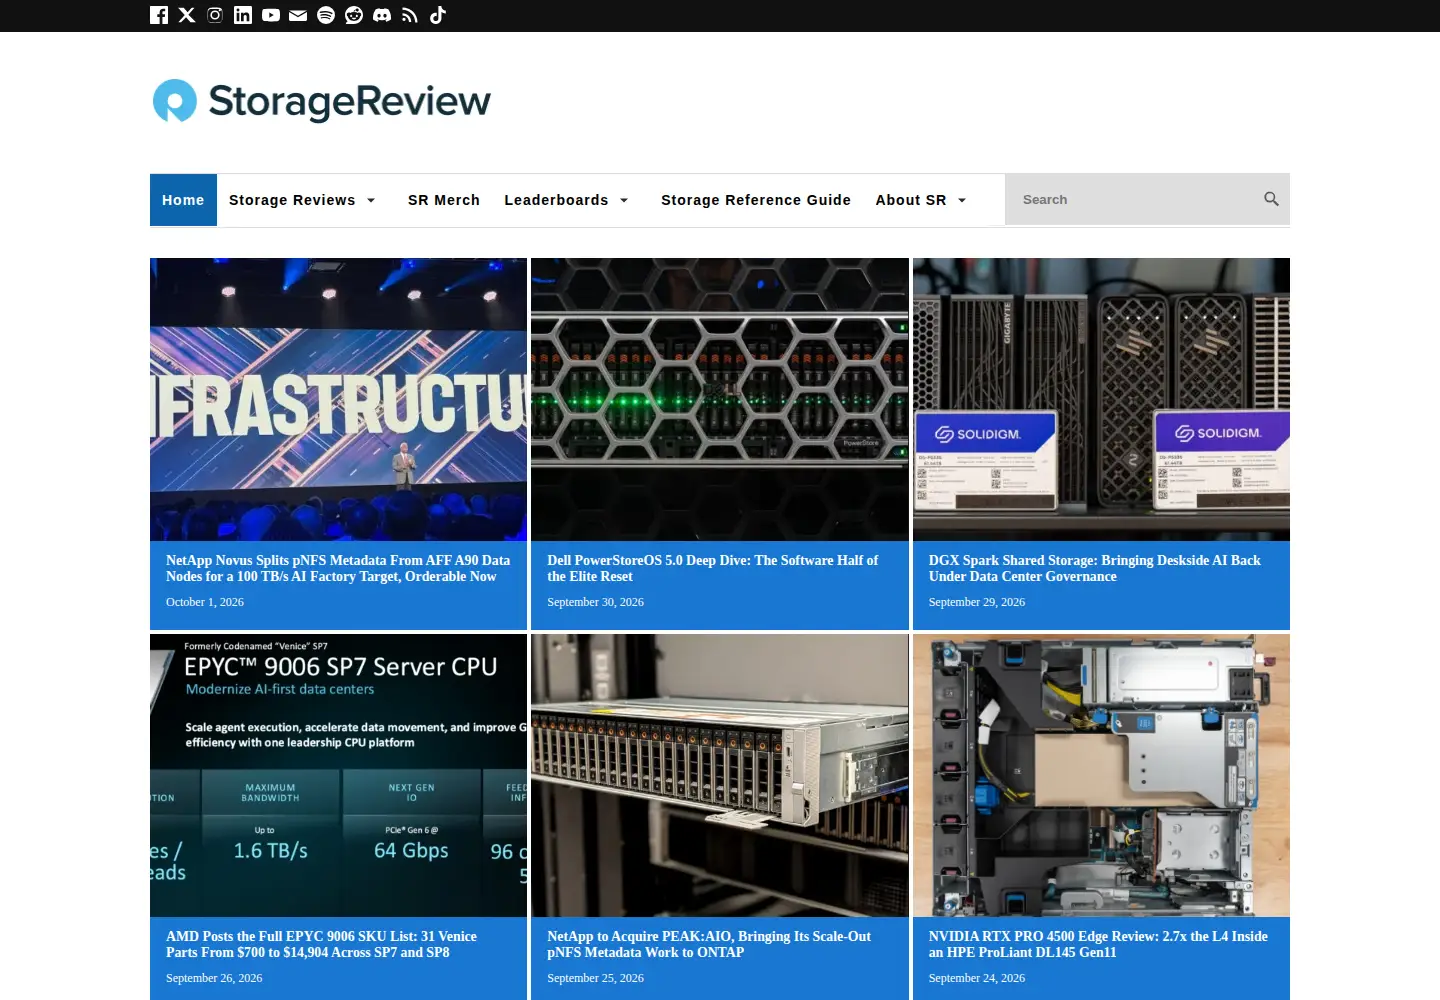Open the Spotify podcast icon
Image resolution: width=1440 pixels, height=1000 pixels.
point(326,15)
